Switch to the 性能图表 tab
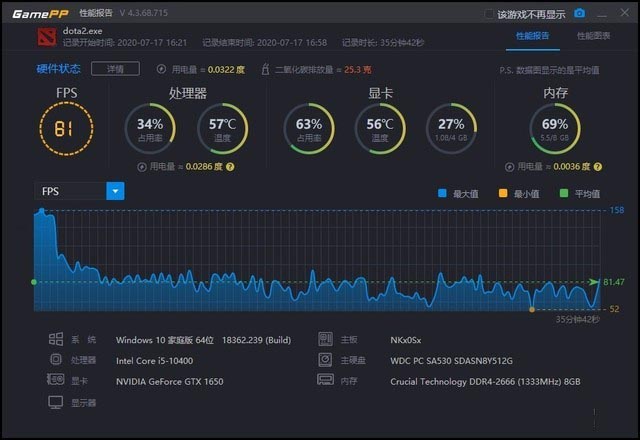The image size is (640, 440). tap(593, 36)
